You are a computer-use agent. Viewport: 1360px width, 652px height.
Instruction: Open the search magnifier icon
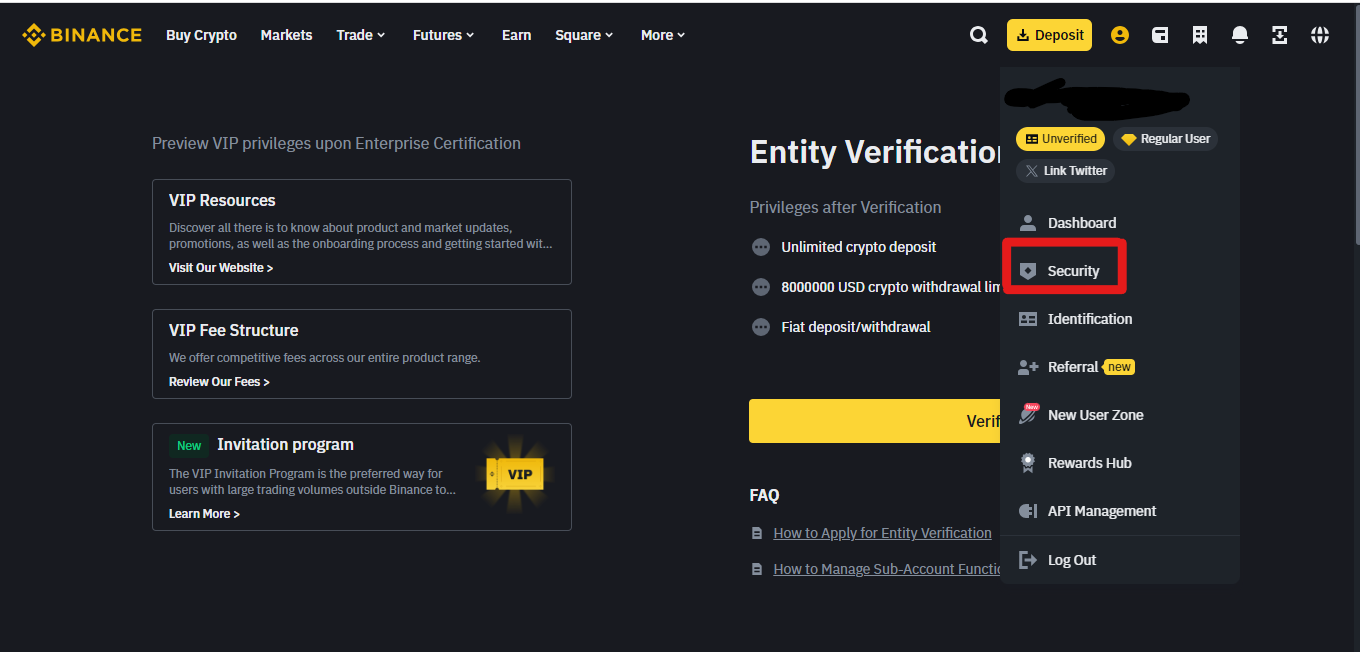(x=979, y=35)
